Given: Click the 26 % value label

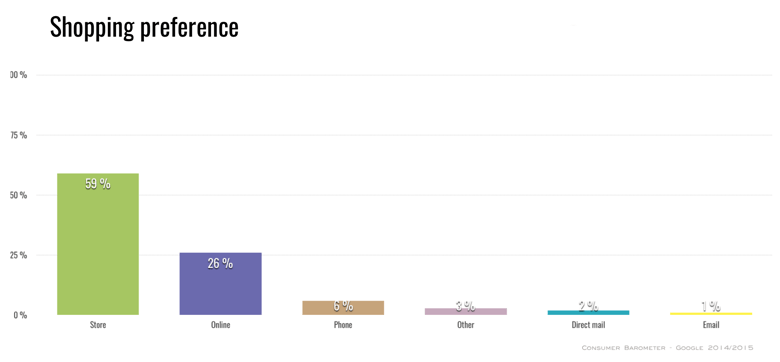Looking at the screenshot, I should 220,264.
